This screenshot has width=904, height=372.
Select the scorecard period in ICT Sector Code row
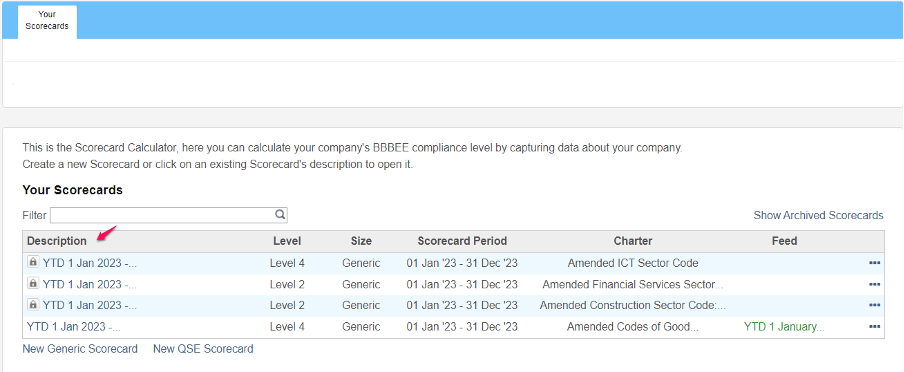coord(462,263)
